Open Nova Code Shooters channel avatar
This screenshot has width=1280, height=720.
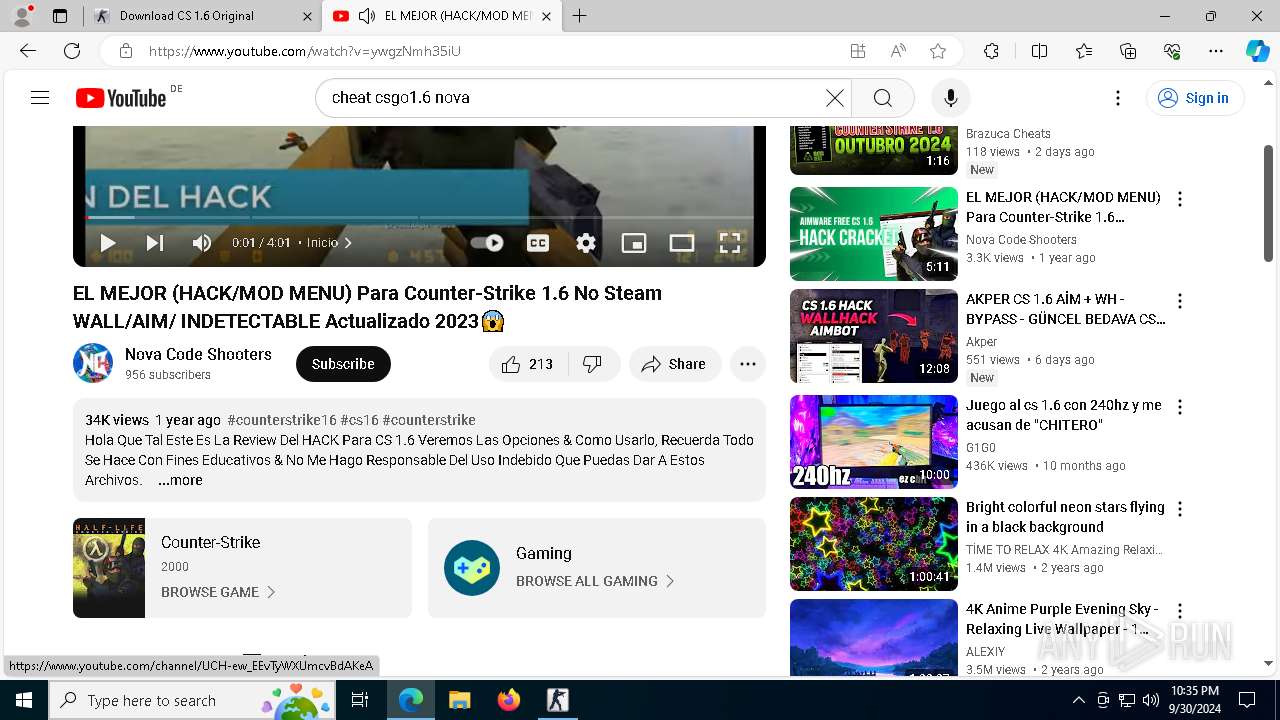coord(93,363)
